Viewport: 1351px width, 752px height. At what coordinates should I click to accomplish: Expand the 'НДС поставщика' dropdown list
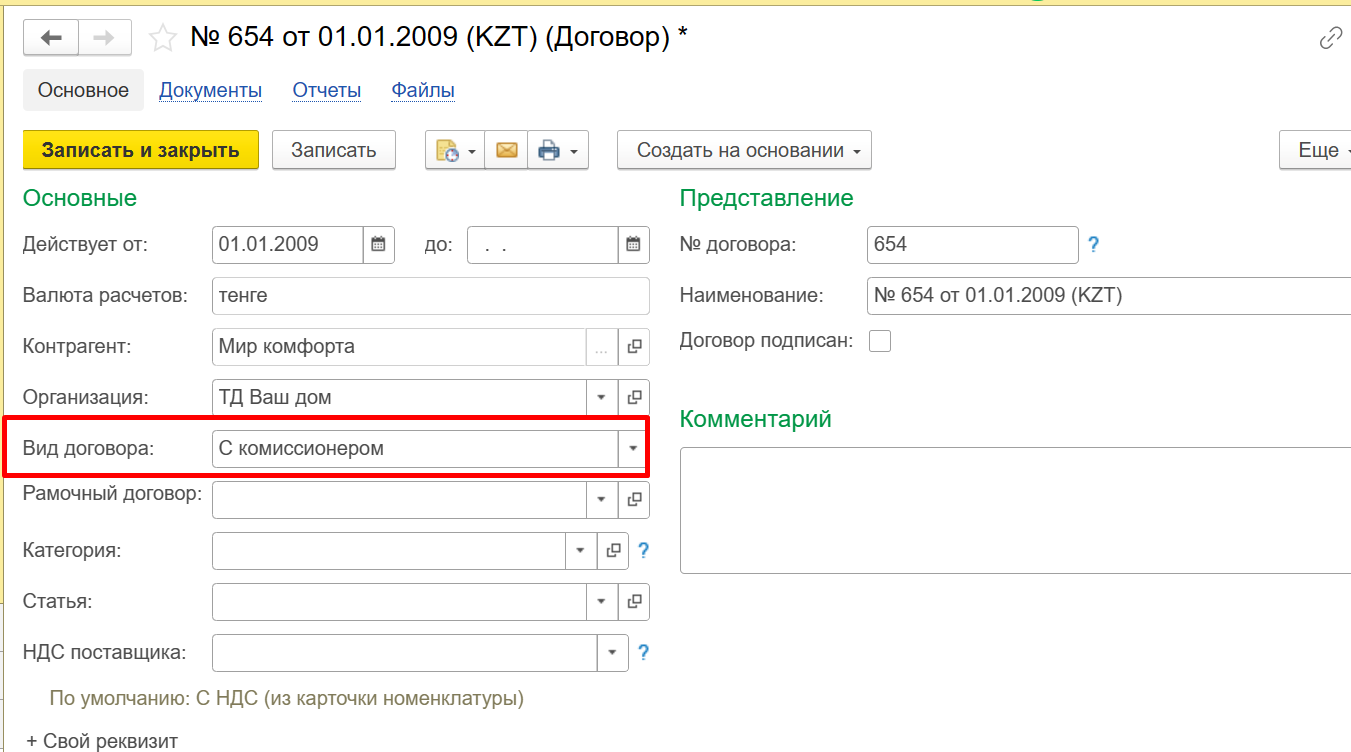(612, 653)
